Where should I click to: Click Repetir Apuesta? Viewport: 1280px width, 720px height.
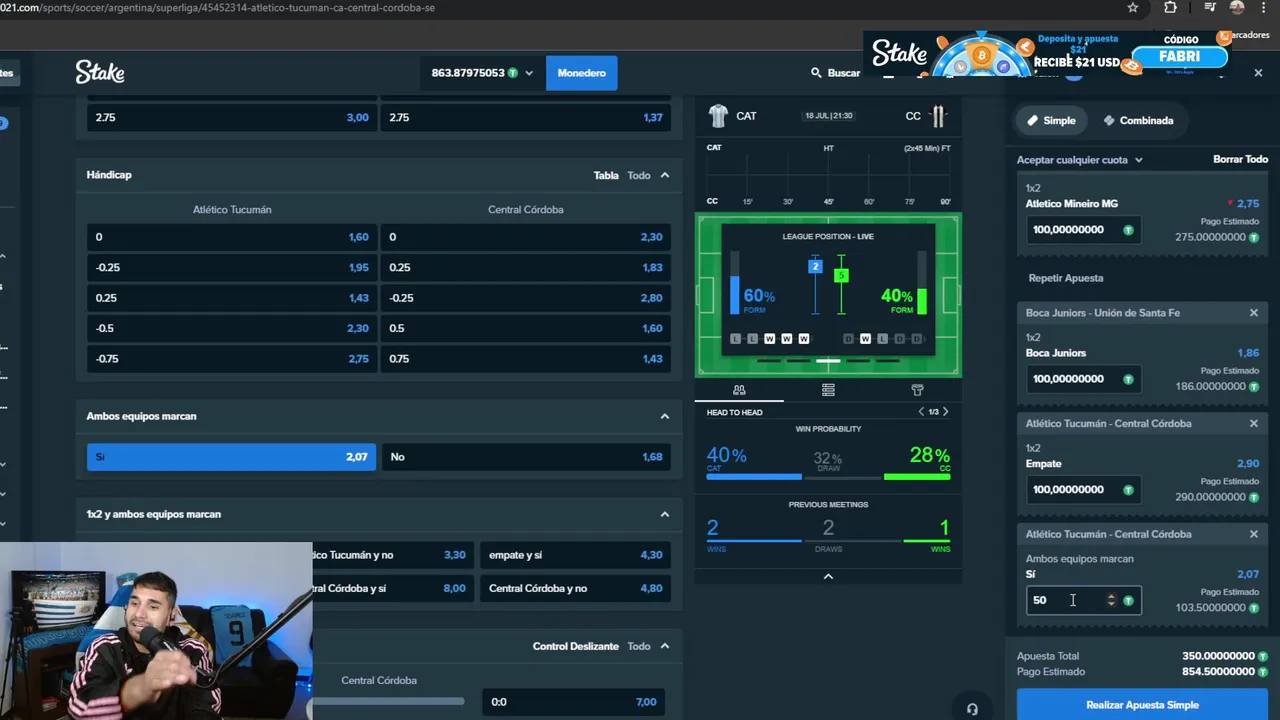(x=1066, y=278)
